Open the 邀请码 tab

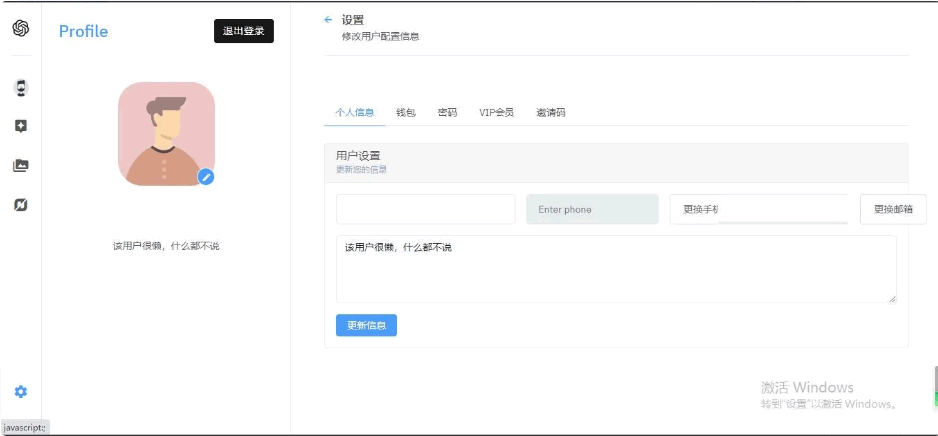[550, 113]
